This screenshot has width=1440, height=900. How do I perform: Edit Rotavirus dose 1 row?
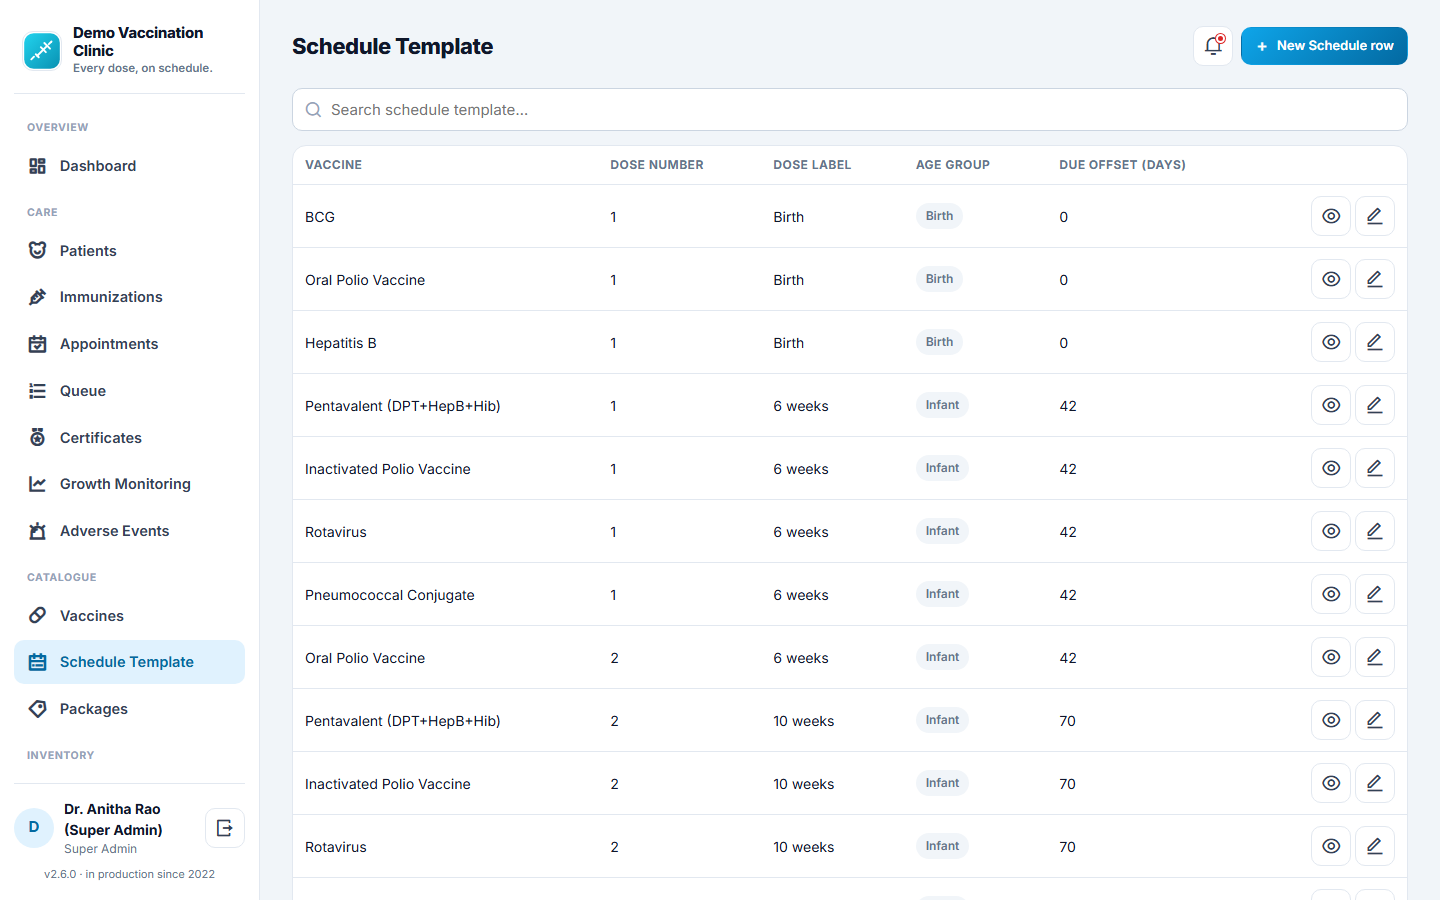pos(1375,531)
